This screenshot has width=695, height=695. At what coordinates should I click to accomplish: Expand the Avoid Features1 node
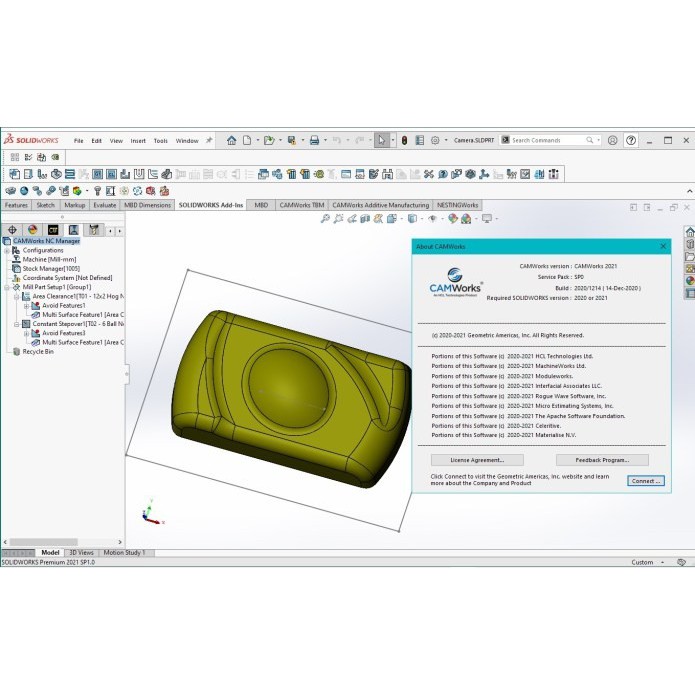pyautogui.click(x=26, y=306)
